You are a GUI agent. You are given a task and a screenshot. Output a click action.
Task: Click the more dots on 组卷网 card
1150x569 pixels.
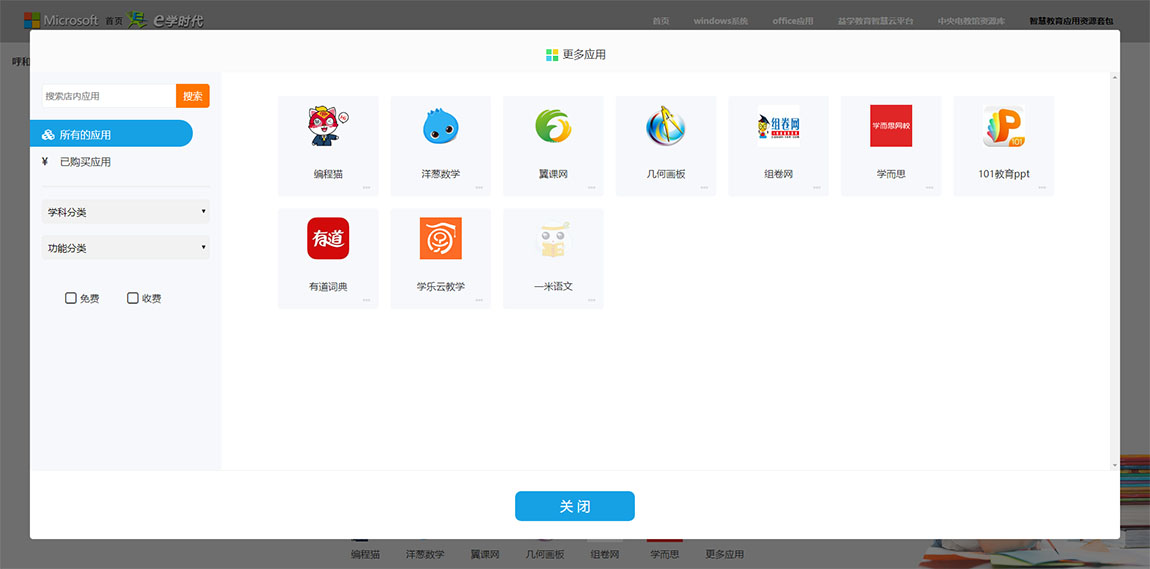[x=816, y=188]
